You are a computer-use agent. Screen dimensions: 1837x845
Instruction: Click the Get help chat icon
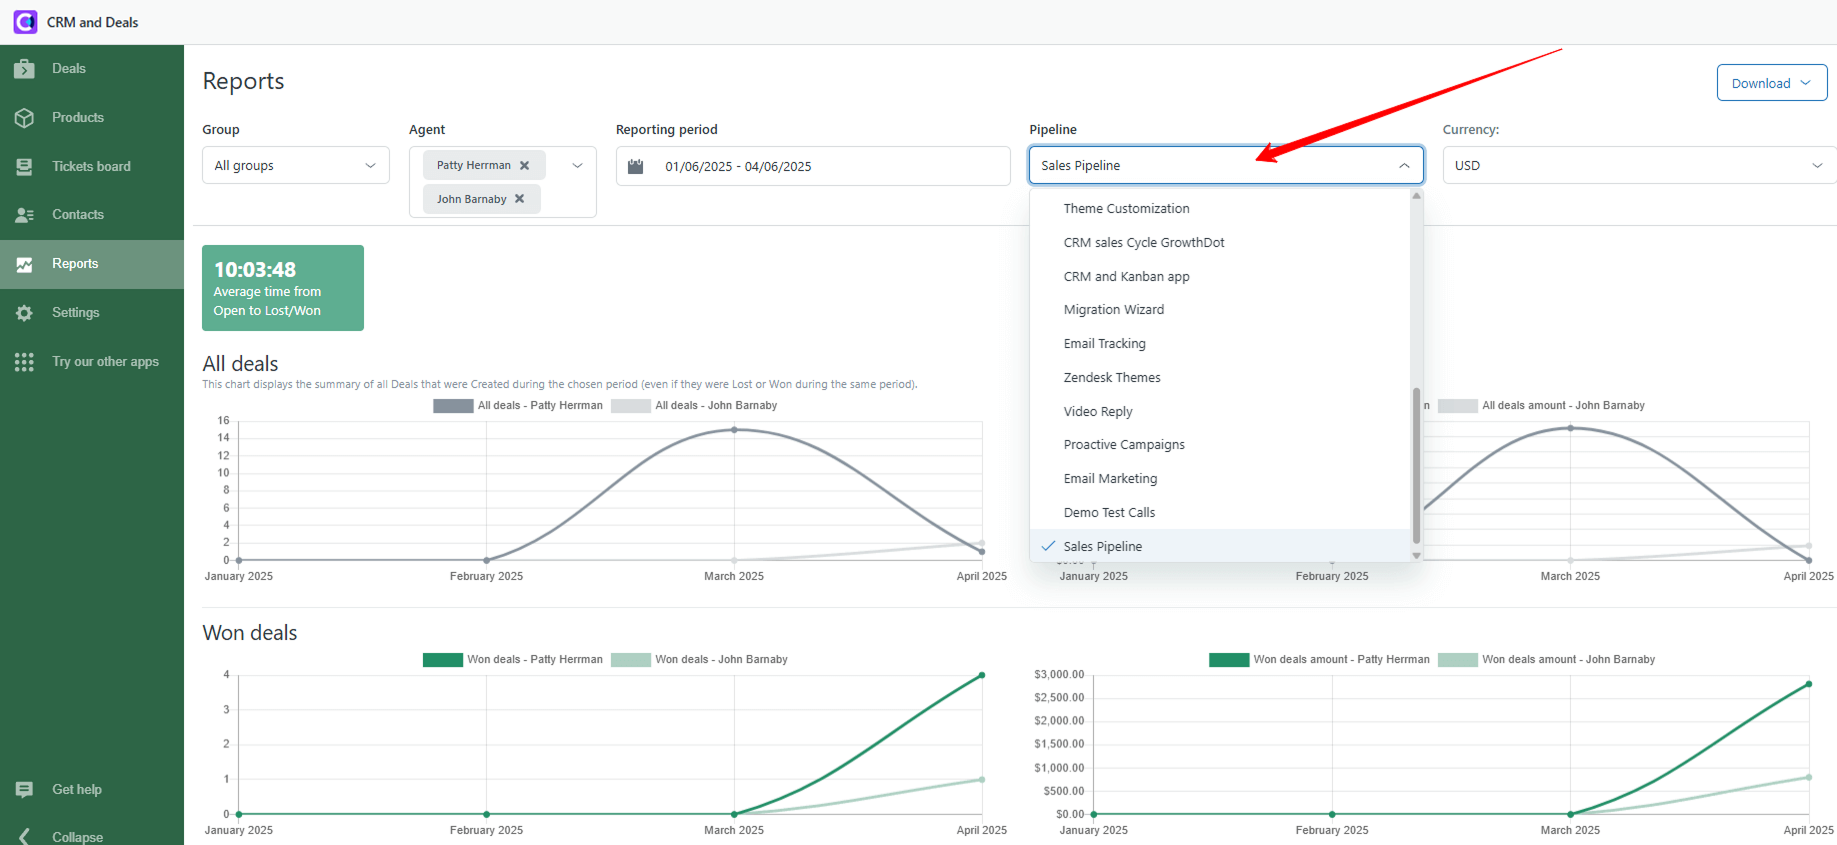click(25, 790)
